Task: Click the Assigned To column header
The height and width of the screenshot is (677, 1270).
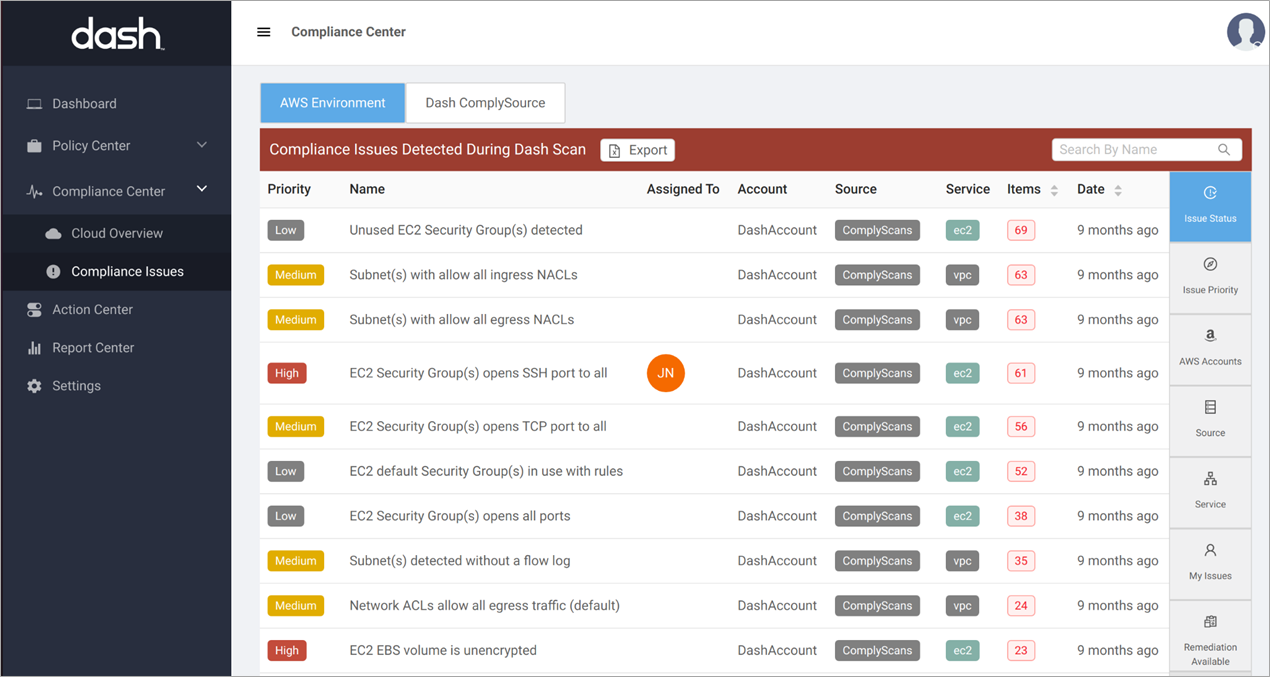Action: pos(683,189)
